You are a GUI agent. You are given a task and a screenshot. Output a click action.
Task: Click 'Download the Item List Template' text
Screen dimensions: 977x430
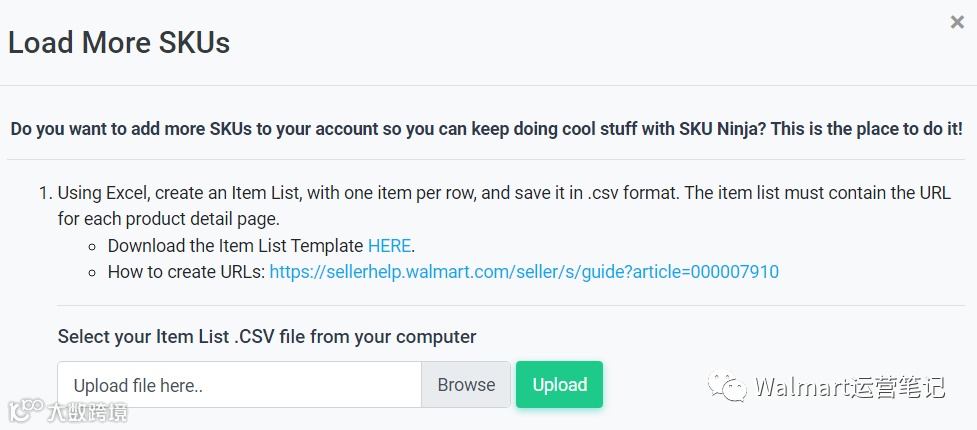pos(236,245)
